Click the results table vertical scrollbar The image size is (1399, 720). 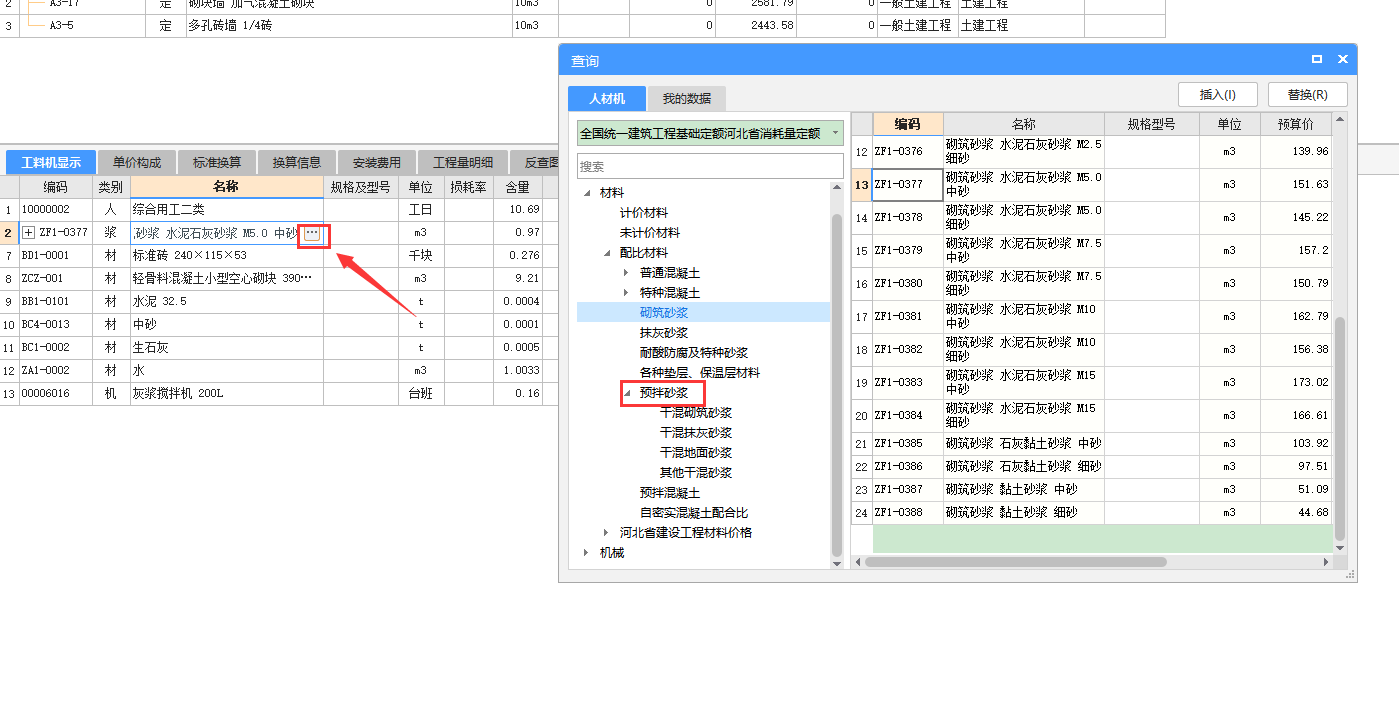1341,430
